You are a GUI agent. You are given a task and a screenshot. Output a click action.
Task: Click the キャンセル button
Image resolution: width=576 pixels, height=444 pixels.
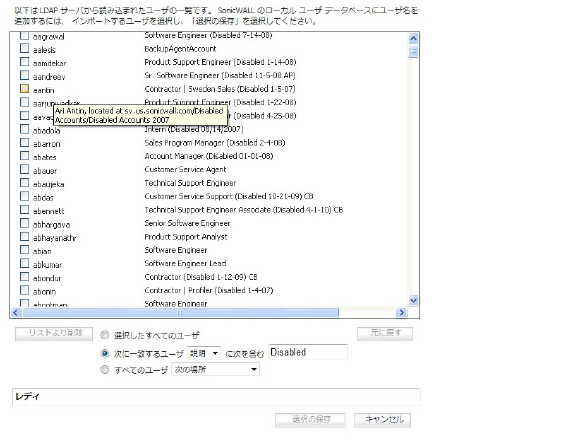(x=383, y=420)
